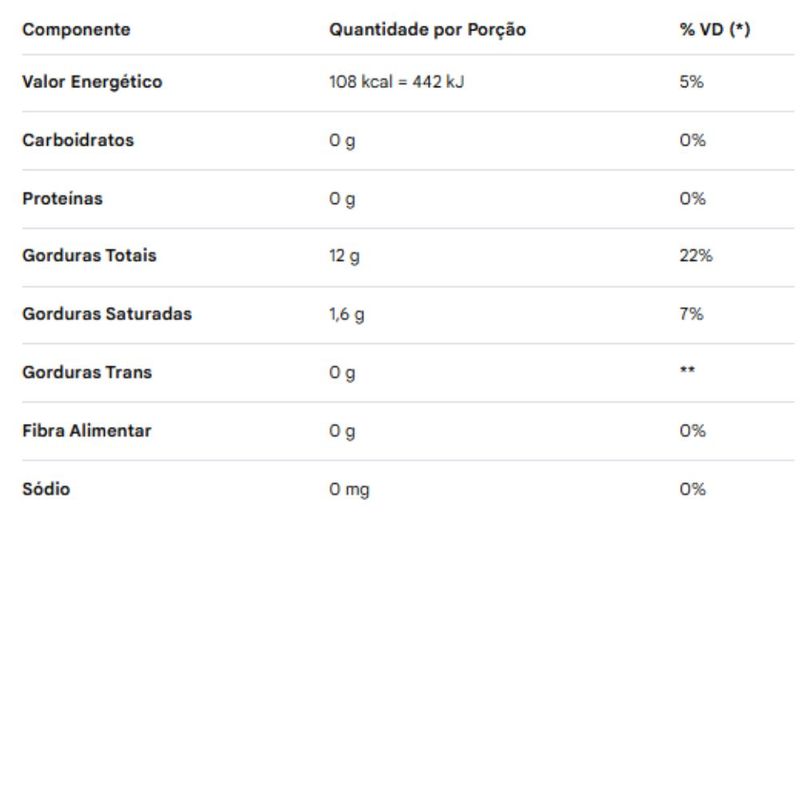Click the Sódio row label
This screenshot has width=800, height=800.
pyautogui.click(x=46, y=489)
